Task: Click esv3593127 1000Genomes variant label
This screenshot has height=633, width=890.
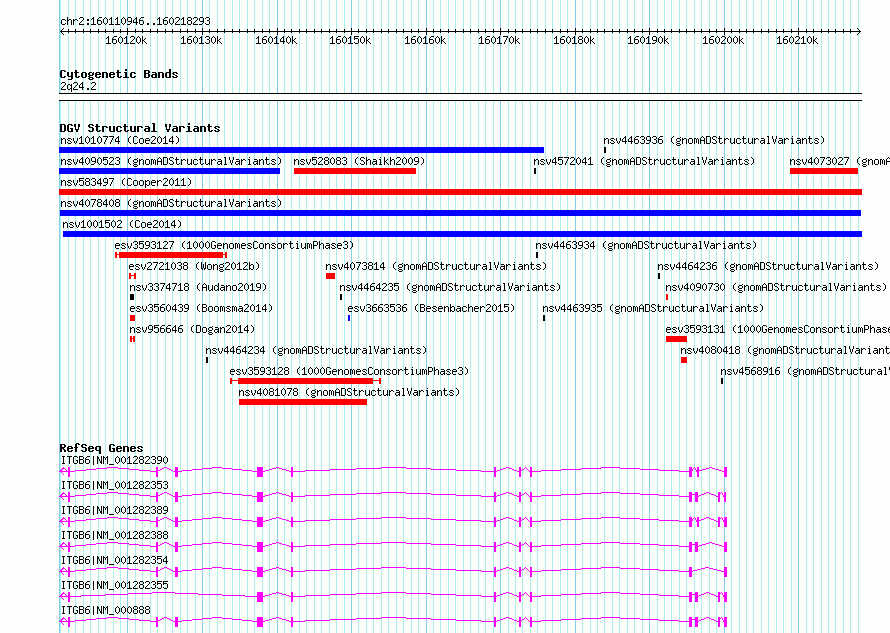Action: coord(234,245)
